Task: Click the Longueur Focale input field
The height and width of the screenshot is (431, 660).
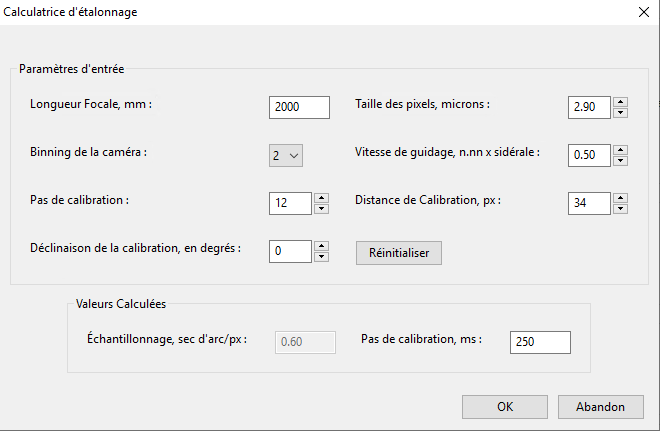Action: click(x=299, y=107)
